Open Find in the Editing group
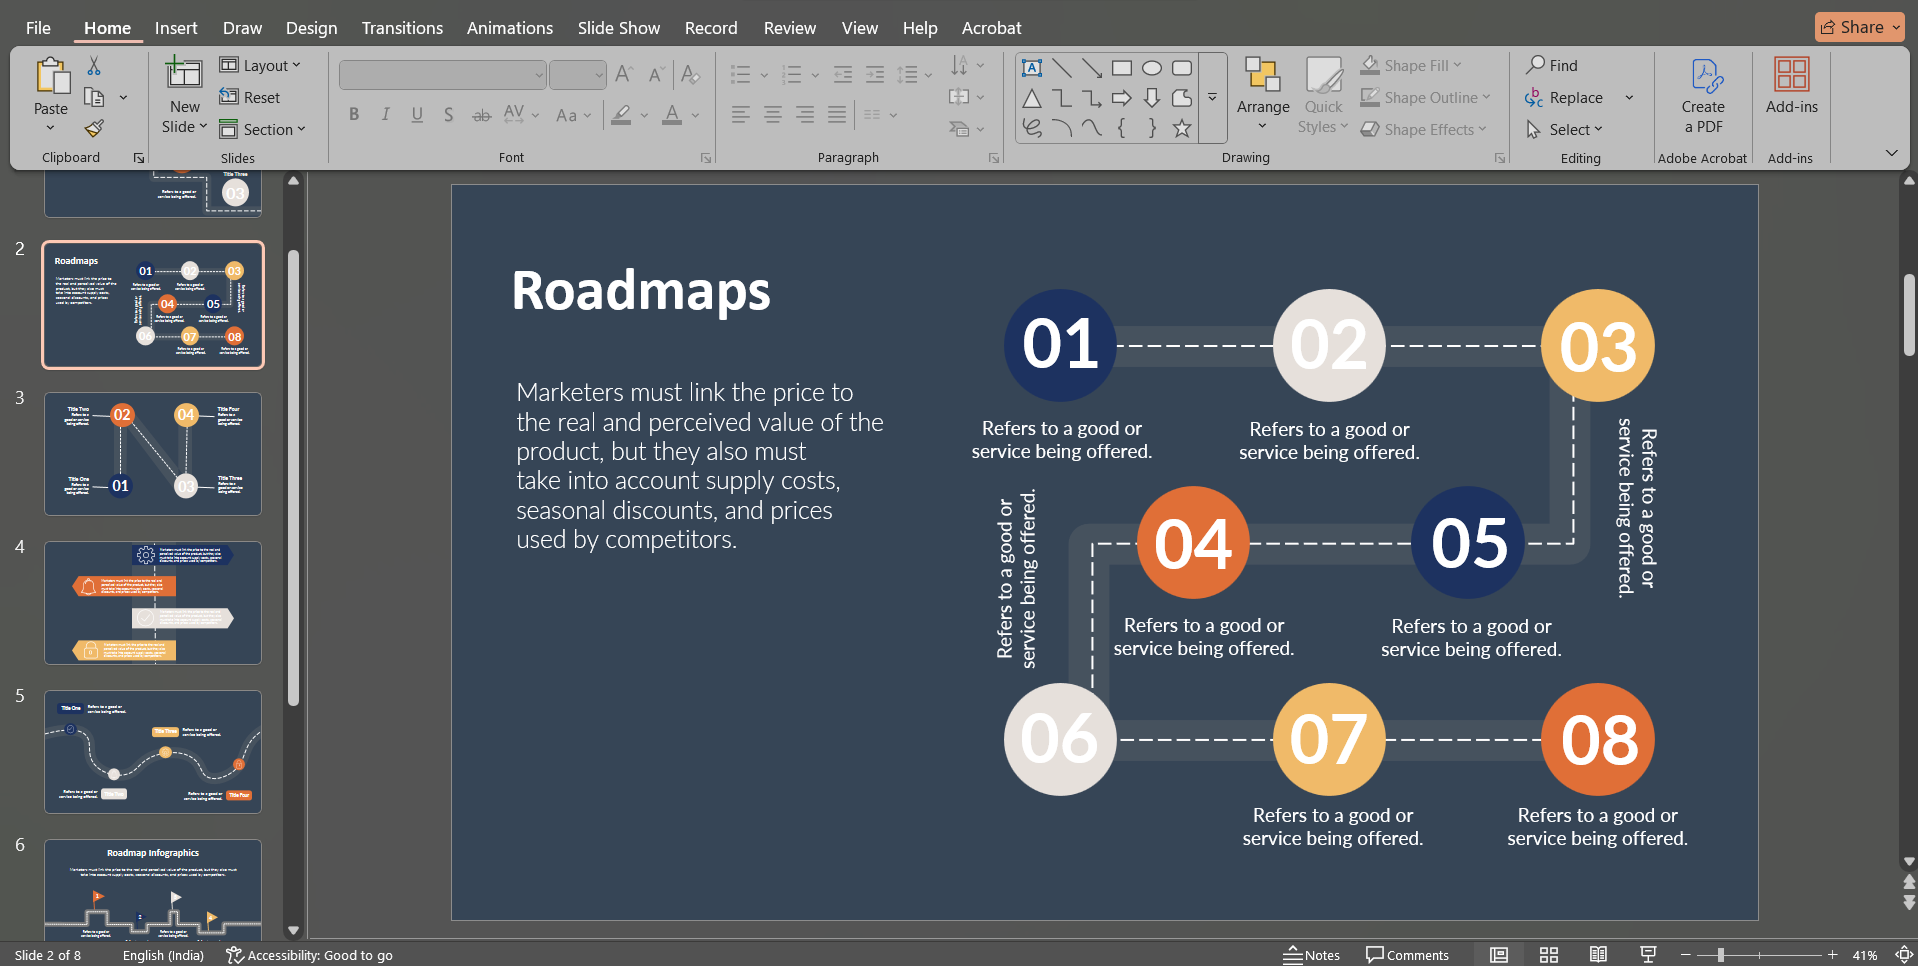The height and width of the screenshot is (966, 1918). (1553, 65)
